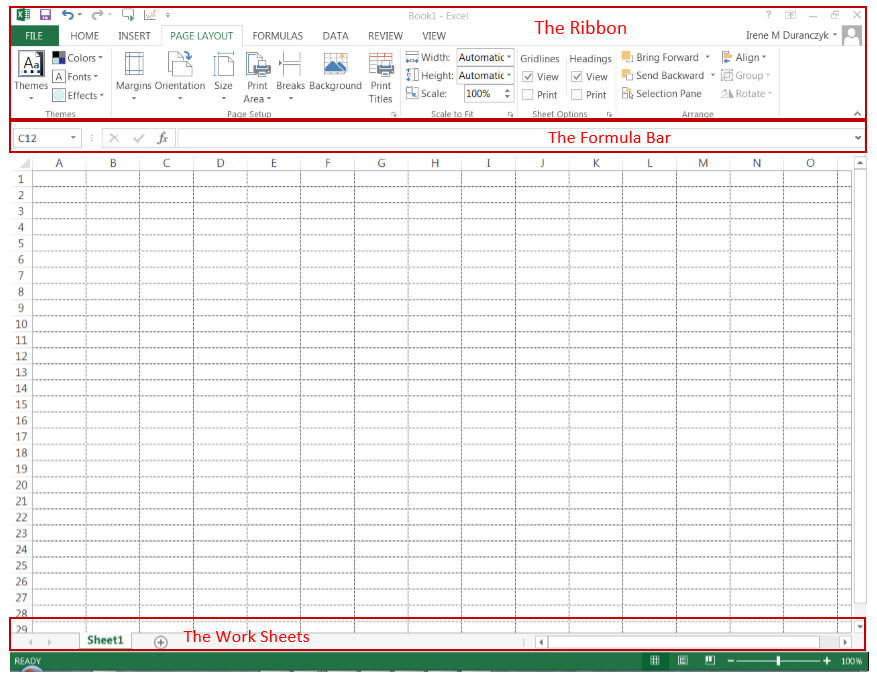Open the Effects theme dropdown

(78, 95)
